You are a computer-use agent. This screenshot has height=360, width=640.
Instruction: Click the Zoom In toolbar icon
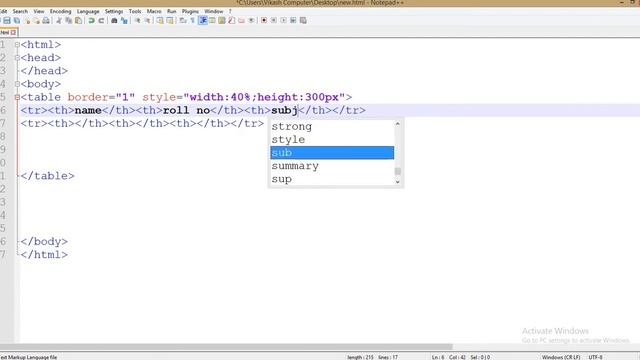[138, 20]
